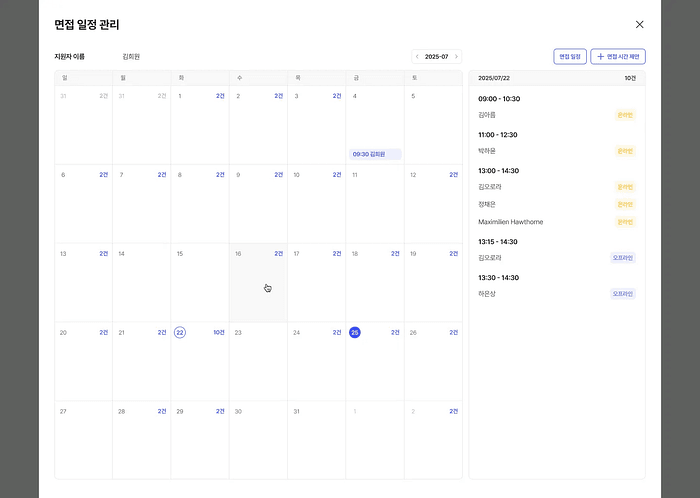
Task: Go to next month with right chevron
Action: click(456, 57)
